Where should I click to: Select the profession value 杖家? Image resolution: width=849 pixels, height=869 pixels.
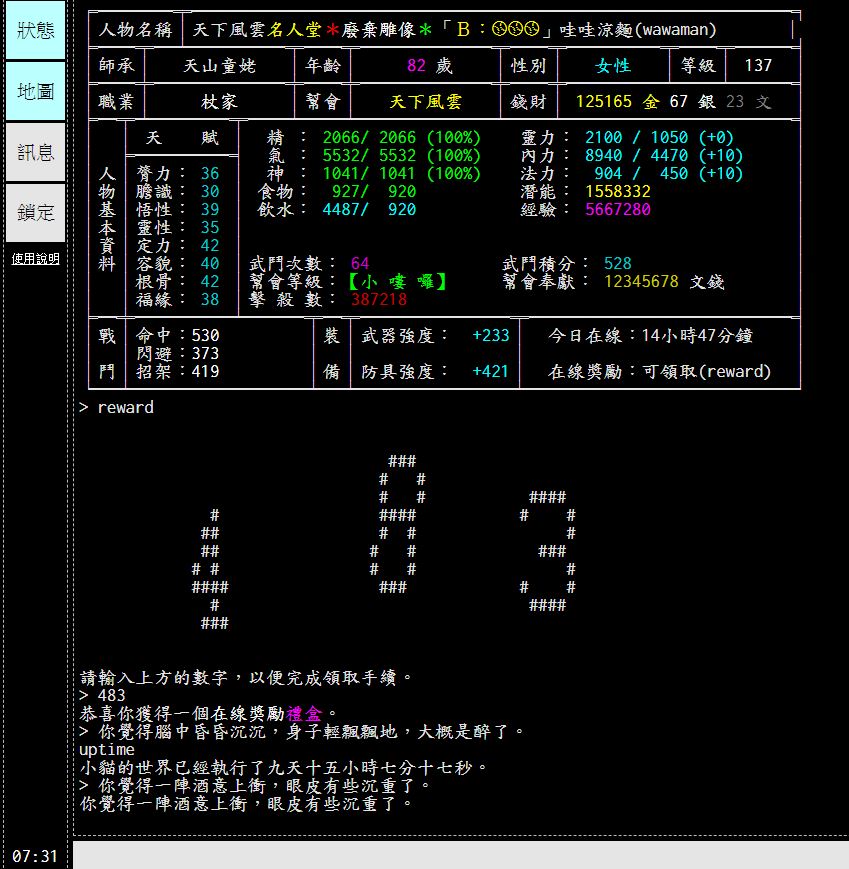[x=219, y=101]
